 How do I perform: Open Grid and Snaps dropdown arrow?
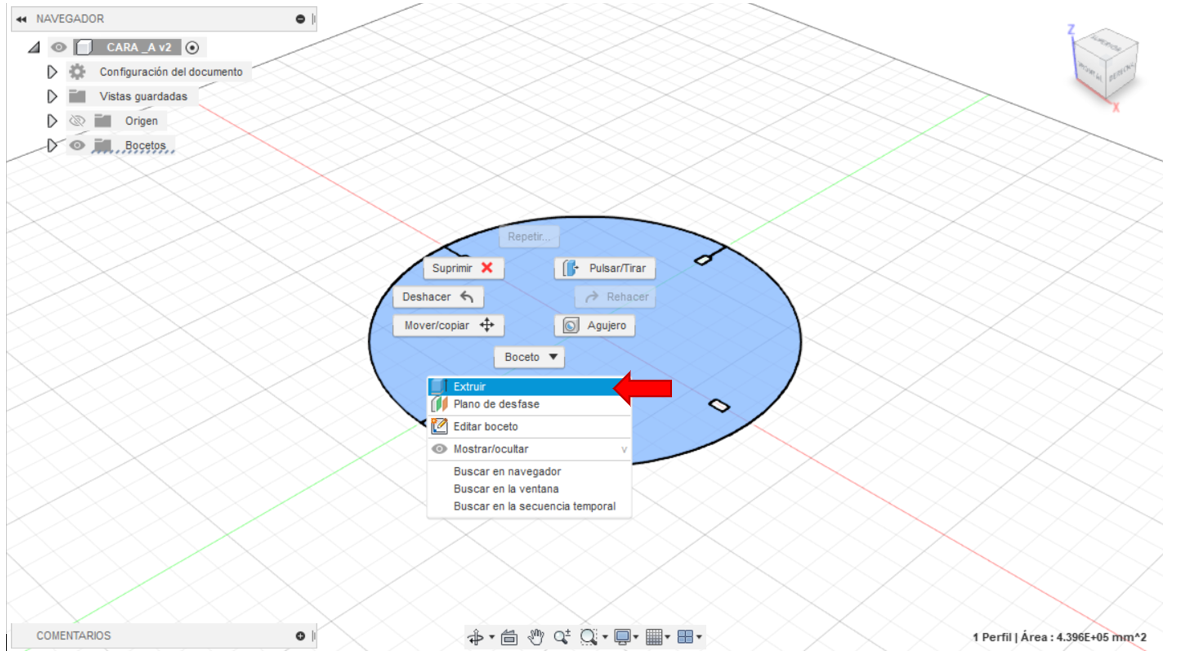pos(667,637)
